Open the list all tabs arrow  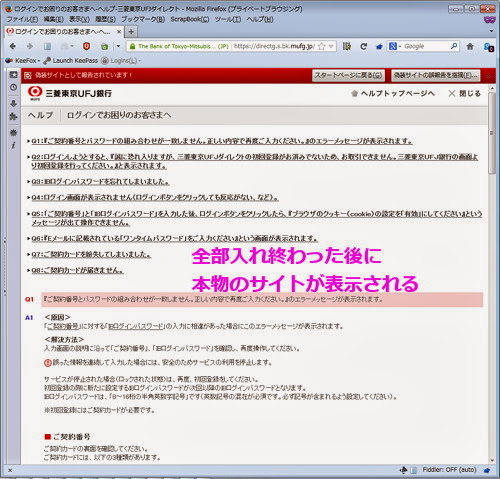pos(491,31)
